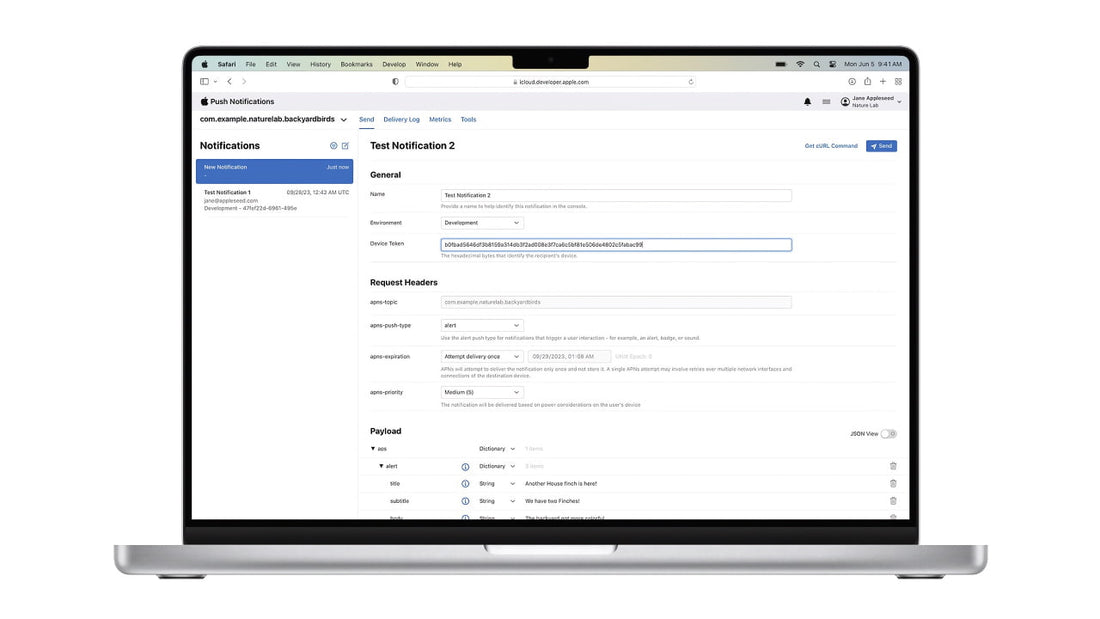Click the Wi-Fi status icon
The image size is (1100, 619).
(800, 64)
